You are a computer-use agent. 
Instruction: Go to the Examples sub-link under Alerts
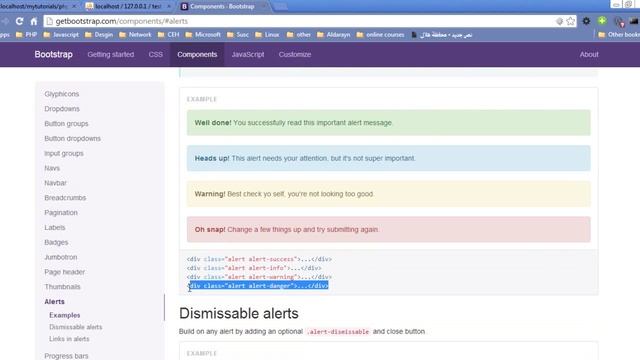(x=64, y=315)
